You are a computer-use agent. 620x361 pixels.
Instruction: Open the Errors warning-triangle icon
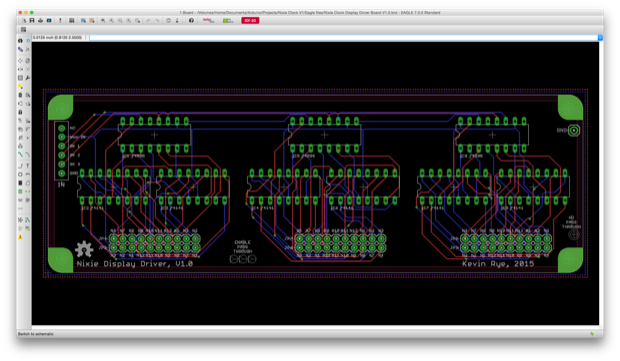point(20,237)
